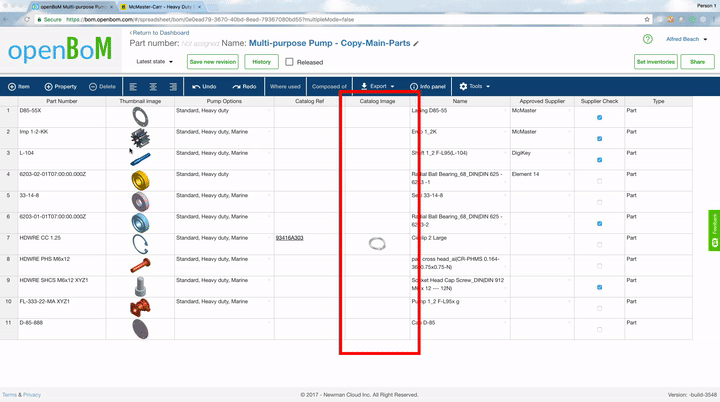This screenshot has width=720, height=402.
Task: Click Set inventories button
Action: point(655,62)
